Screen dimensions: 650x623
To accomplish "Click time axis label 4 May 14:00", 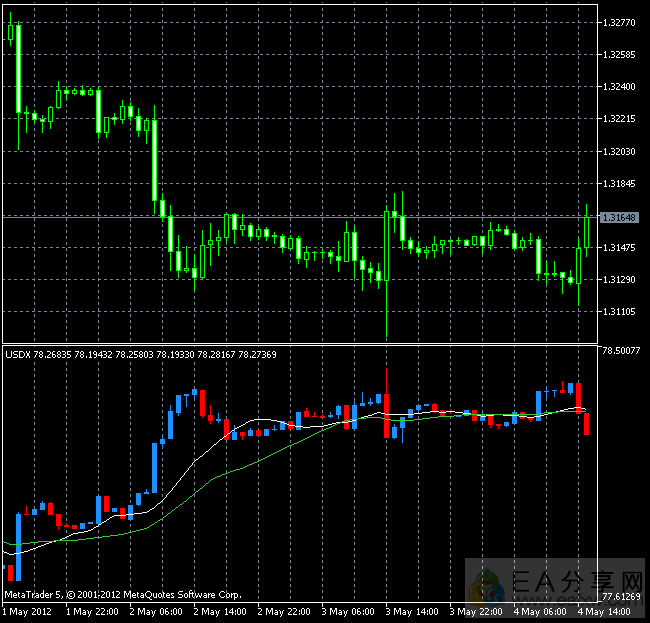I will [604, 612].
